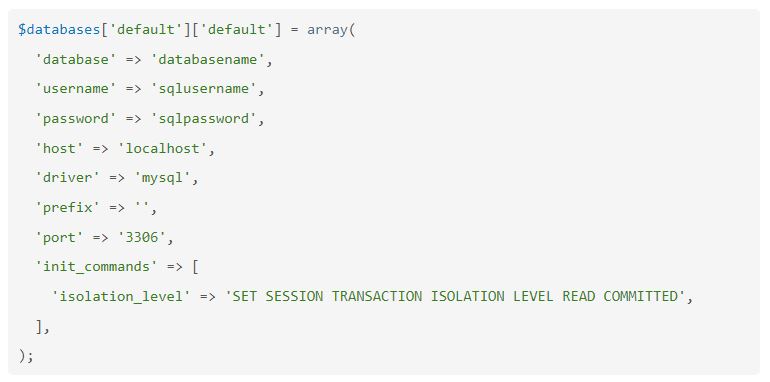Image resolution: width=770 pixels, height=382 pixels.
Task: Click the 'mysql' driver value
Action: pyautogui.click(x=162, y=178)
